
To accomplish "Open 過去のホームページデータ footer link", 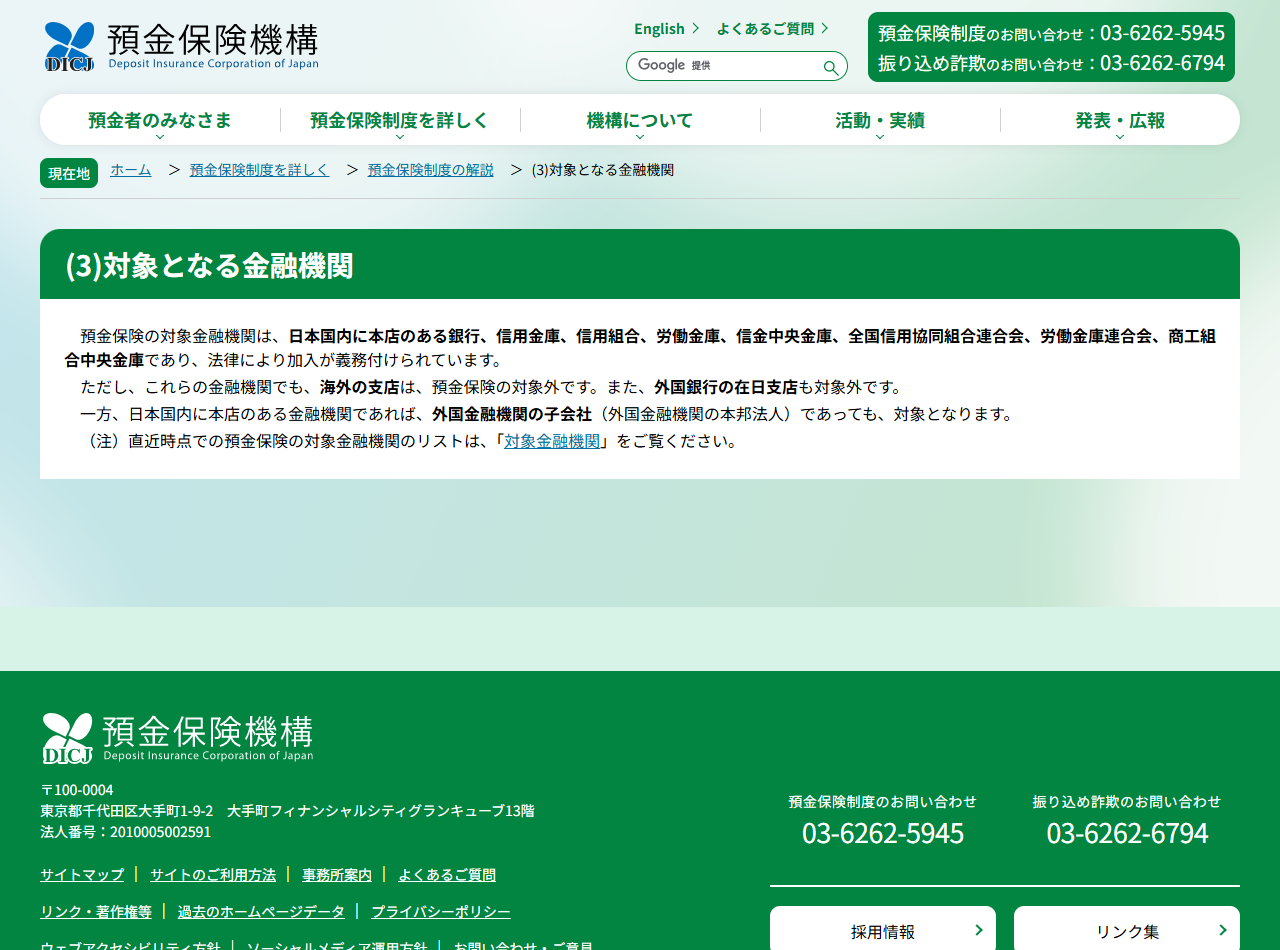I will [x=261, y=912].
